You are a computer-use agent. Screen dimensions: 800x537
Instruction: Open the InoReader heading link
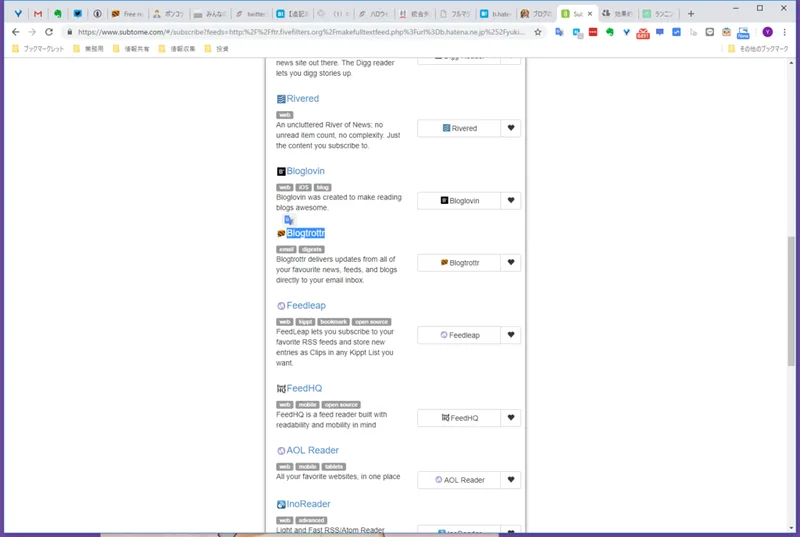click(308, 504)
